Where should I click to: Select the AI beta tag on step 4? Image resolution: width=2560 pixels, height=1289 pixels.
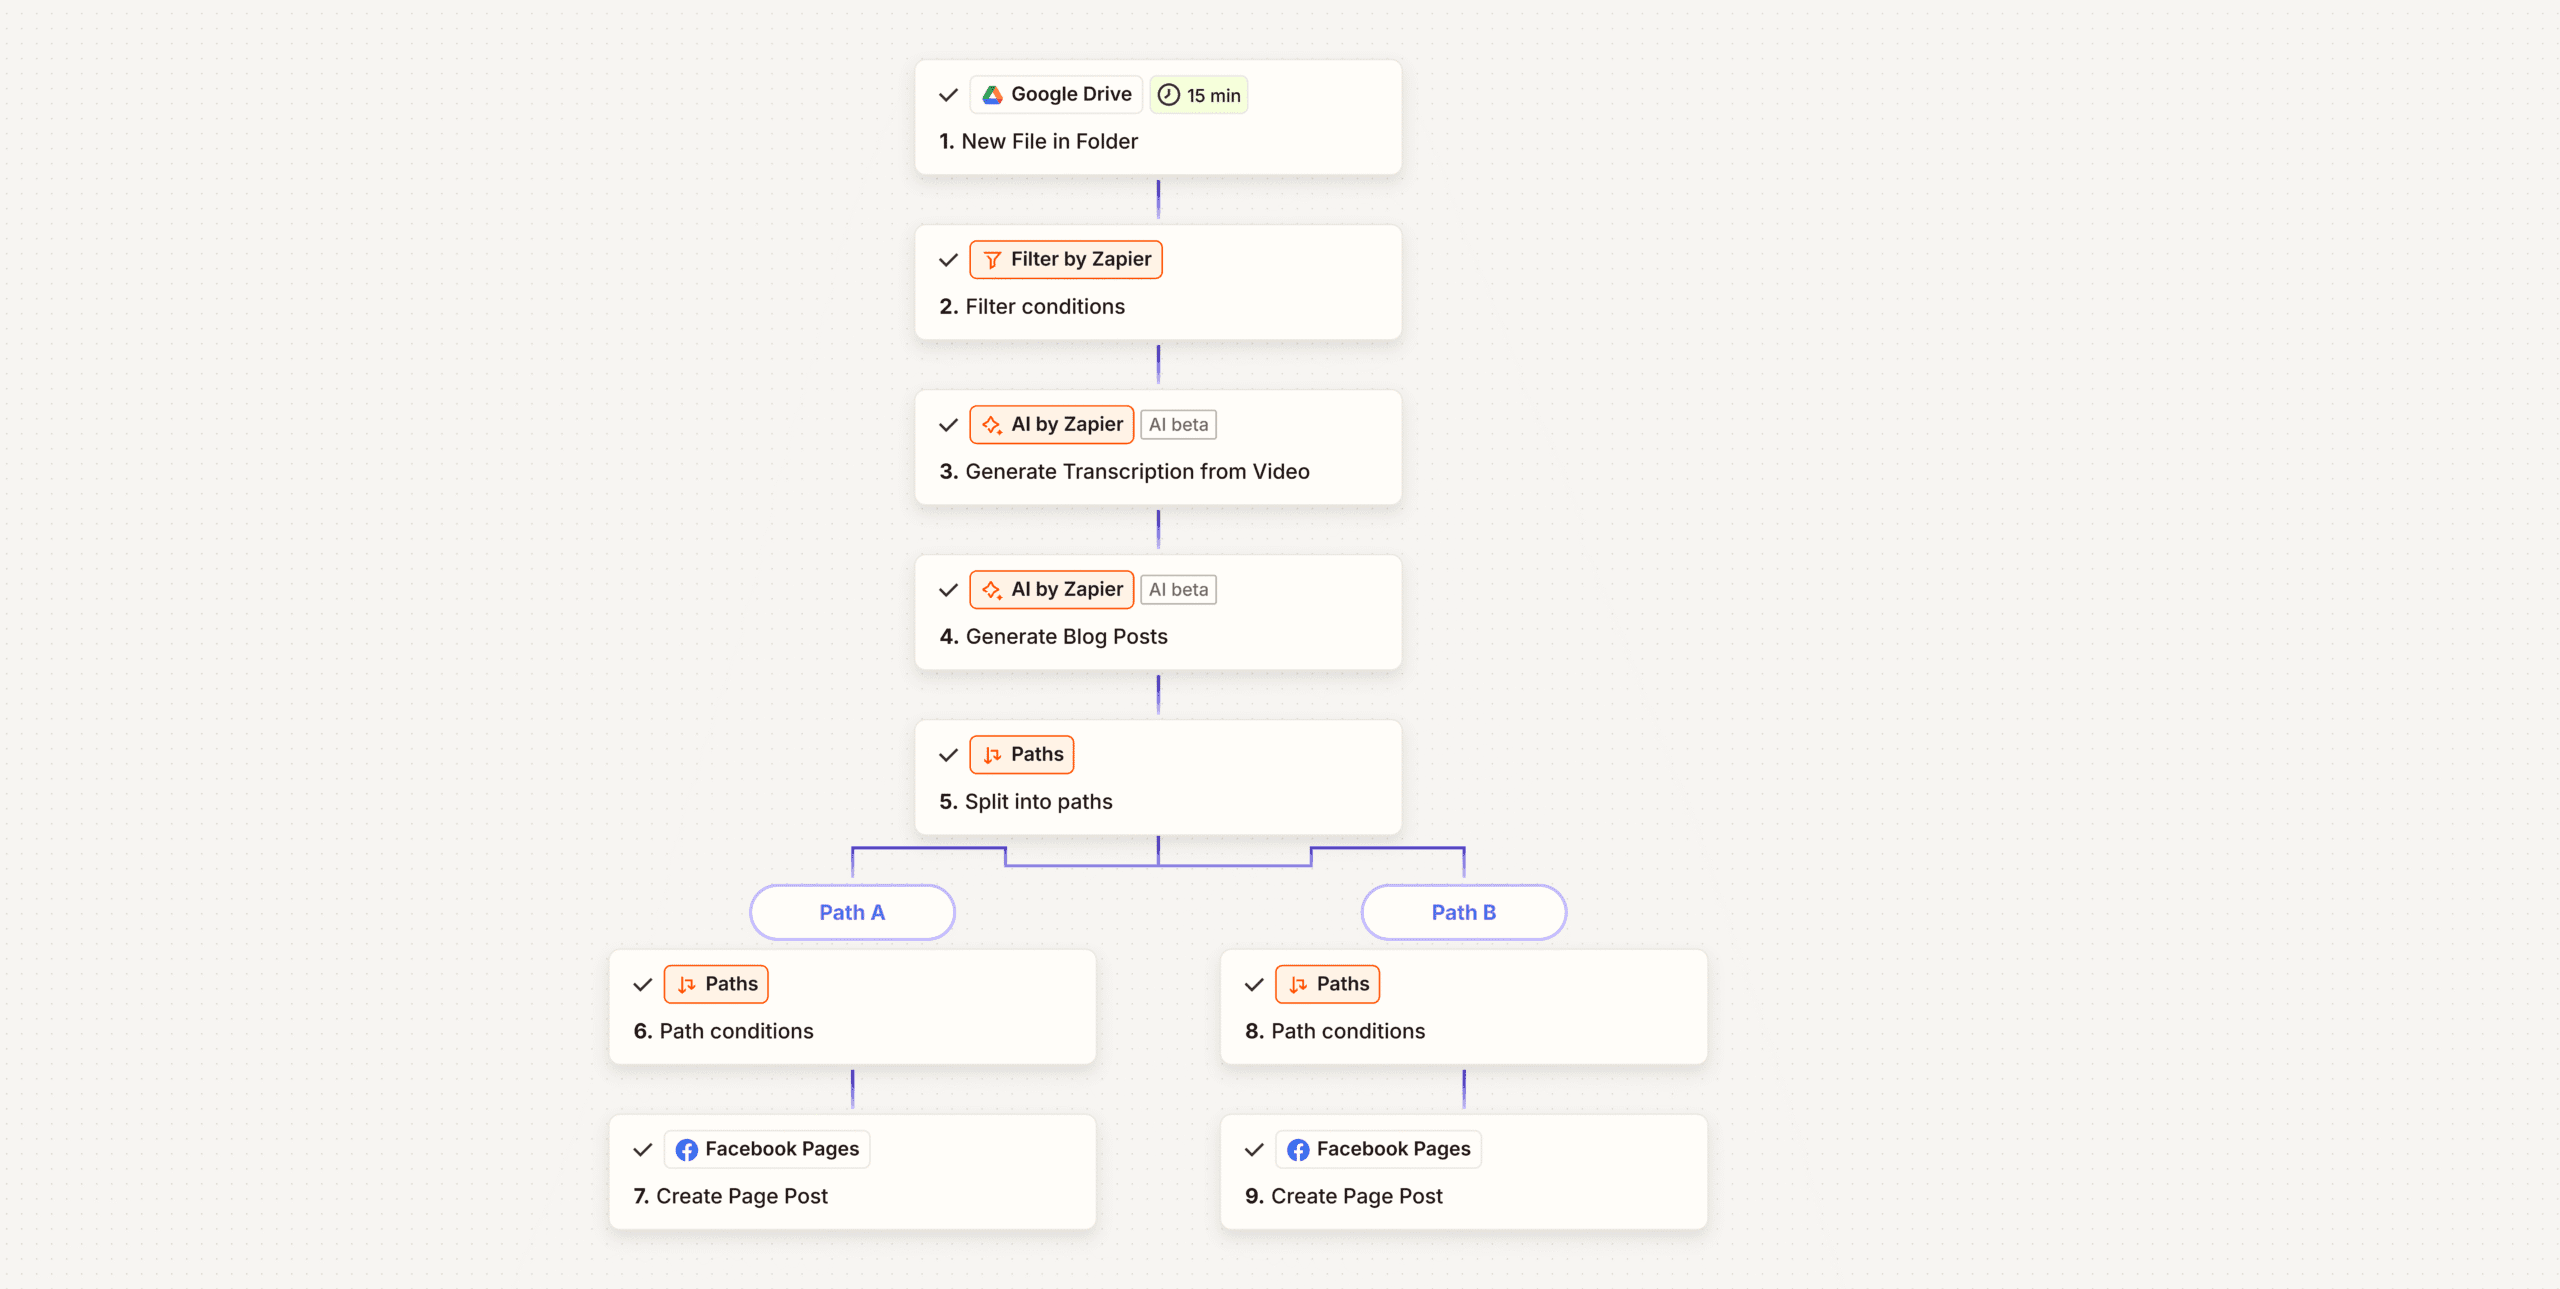point(1178,589)
